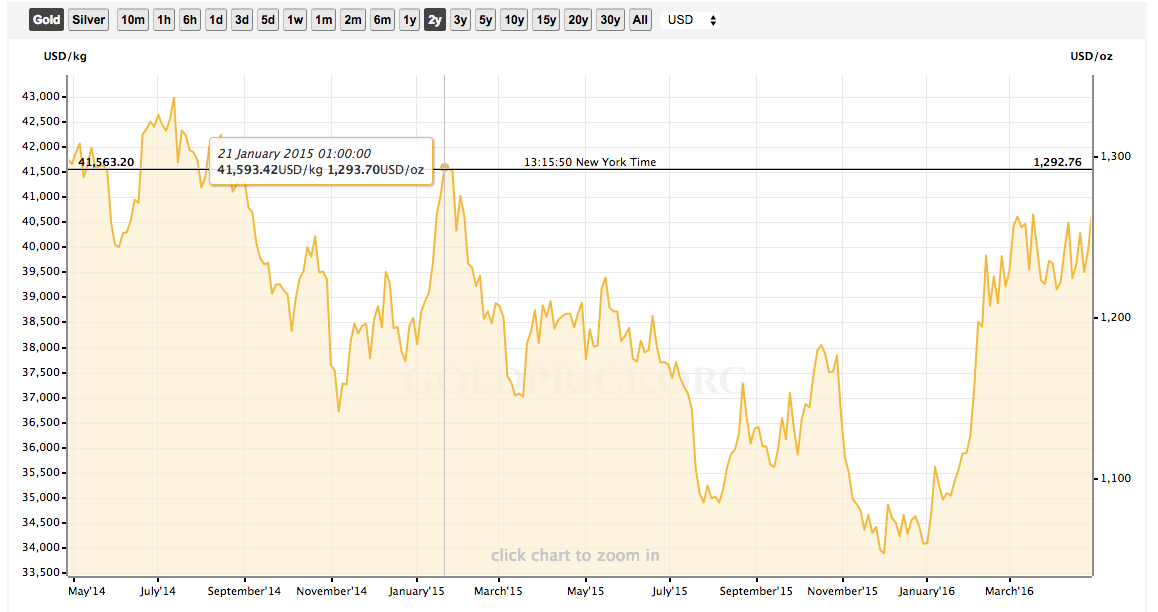View the 30y gold history

(610, 20)
